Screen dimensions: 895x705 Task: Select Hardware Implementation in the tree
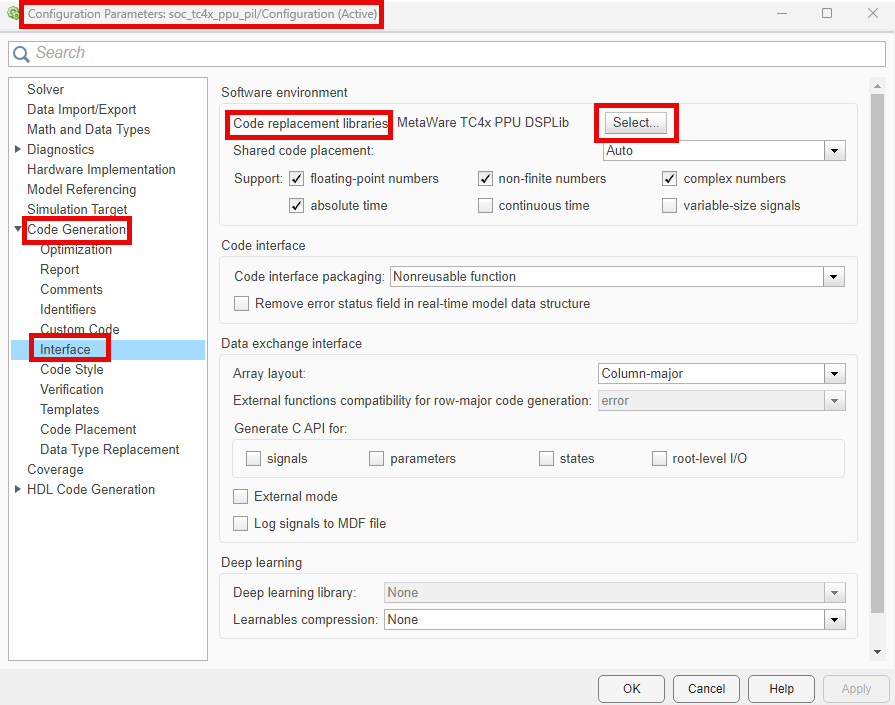(101, 170)
